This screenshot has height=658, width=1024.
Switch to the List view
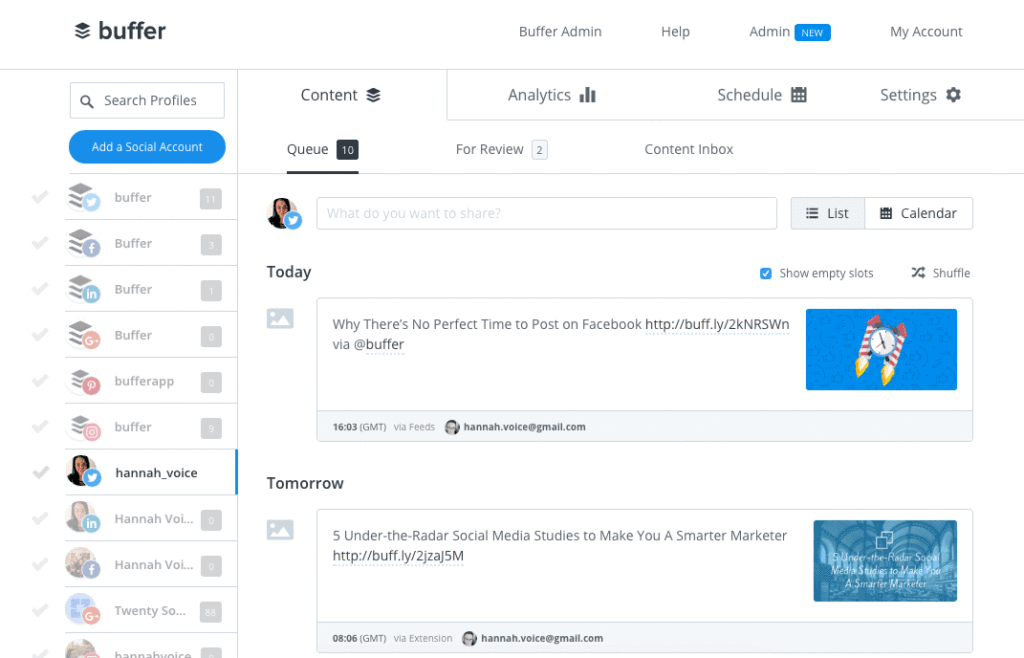click(827, 213)
